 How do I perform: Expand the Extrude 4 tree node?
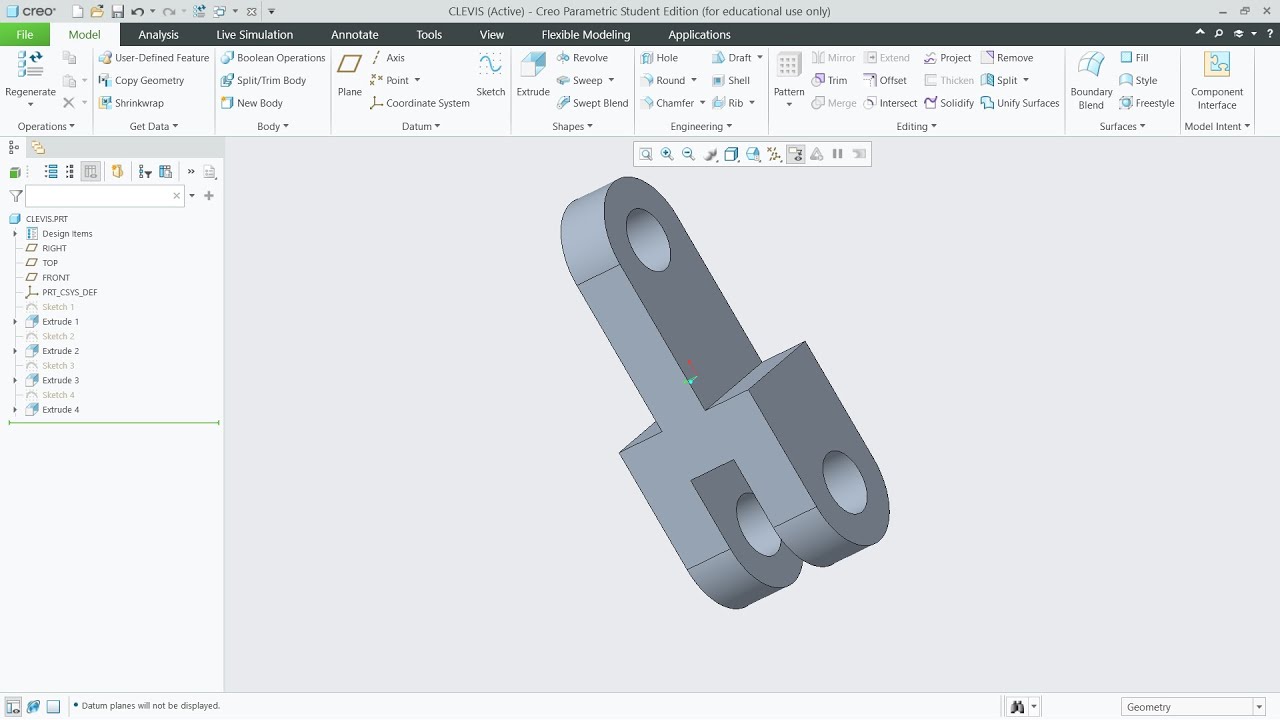tap(15, 410)
